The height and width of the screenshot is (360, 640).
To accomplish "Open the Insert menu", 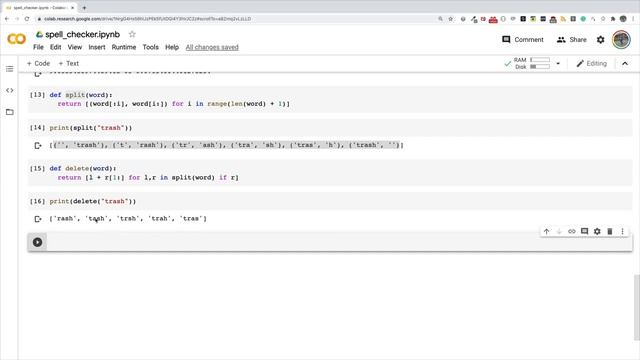I will 97,47.
